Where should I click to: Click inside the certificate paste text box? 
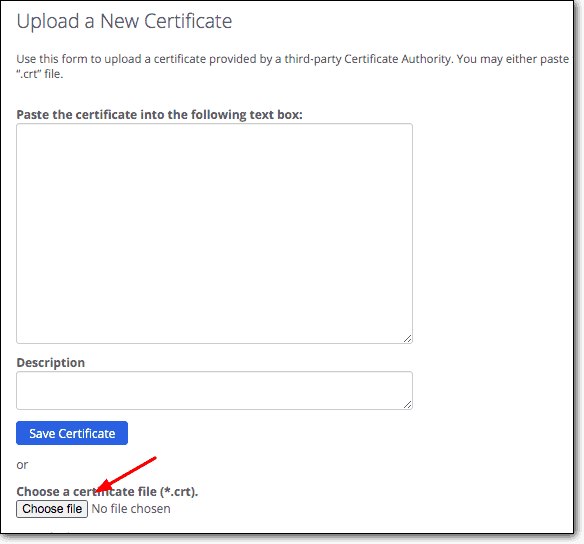tap(214, 233)
